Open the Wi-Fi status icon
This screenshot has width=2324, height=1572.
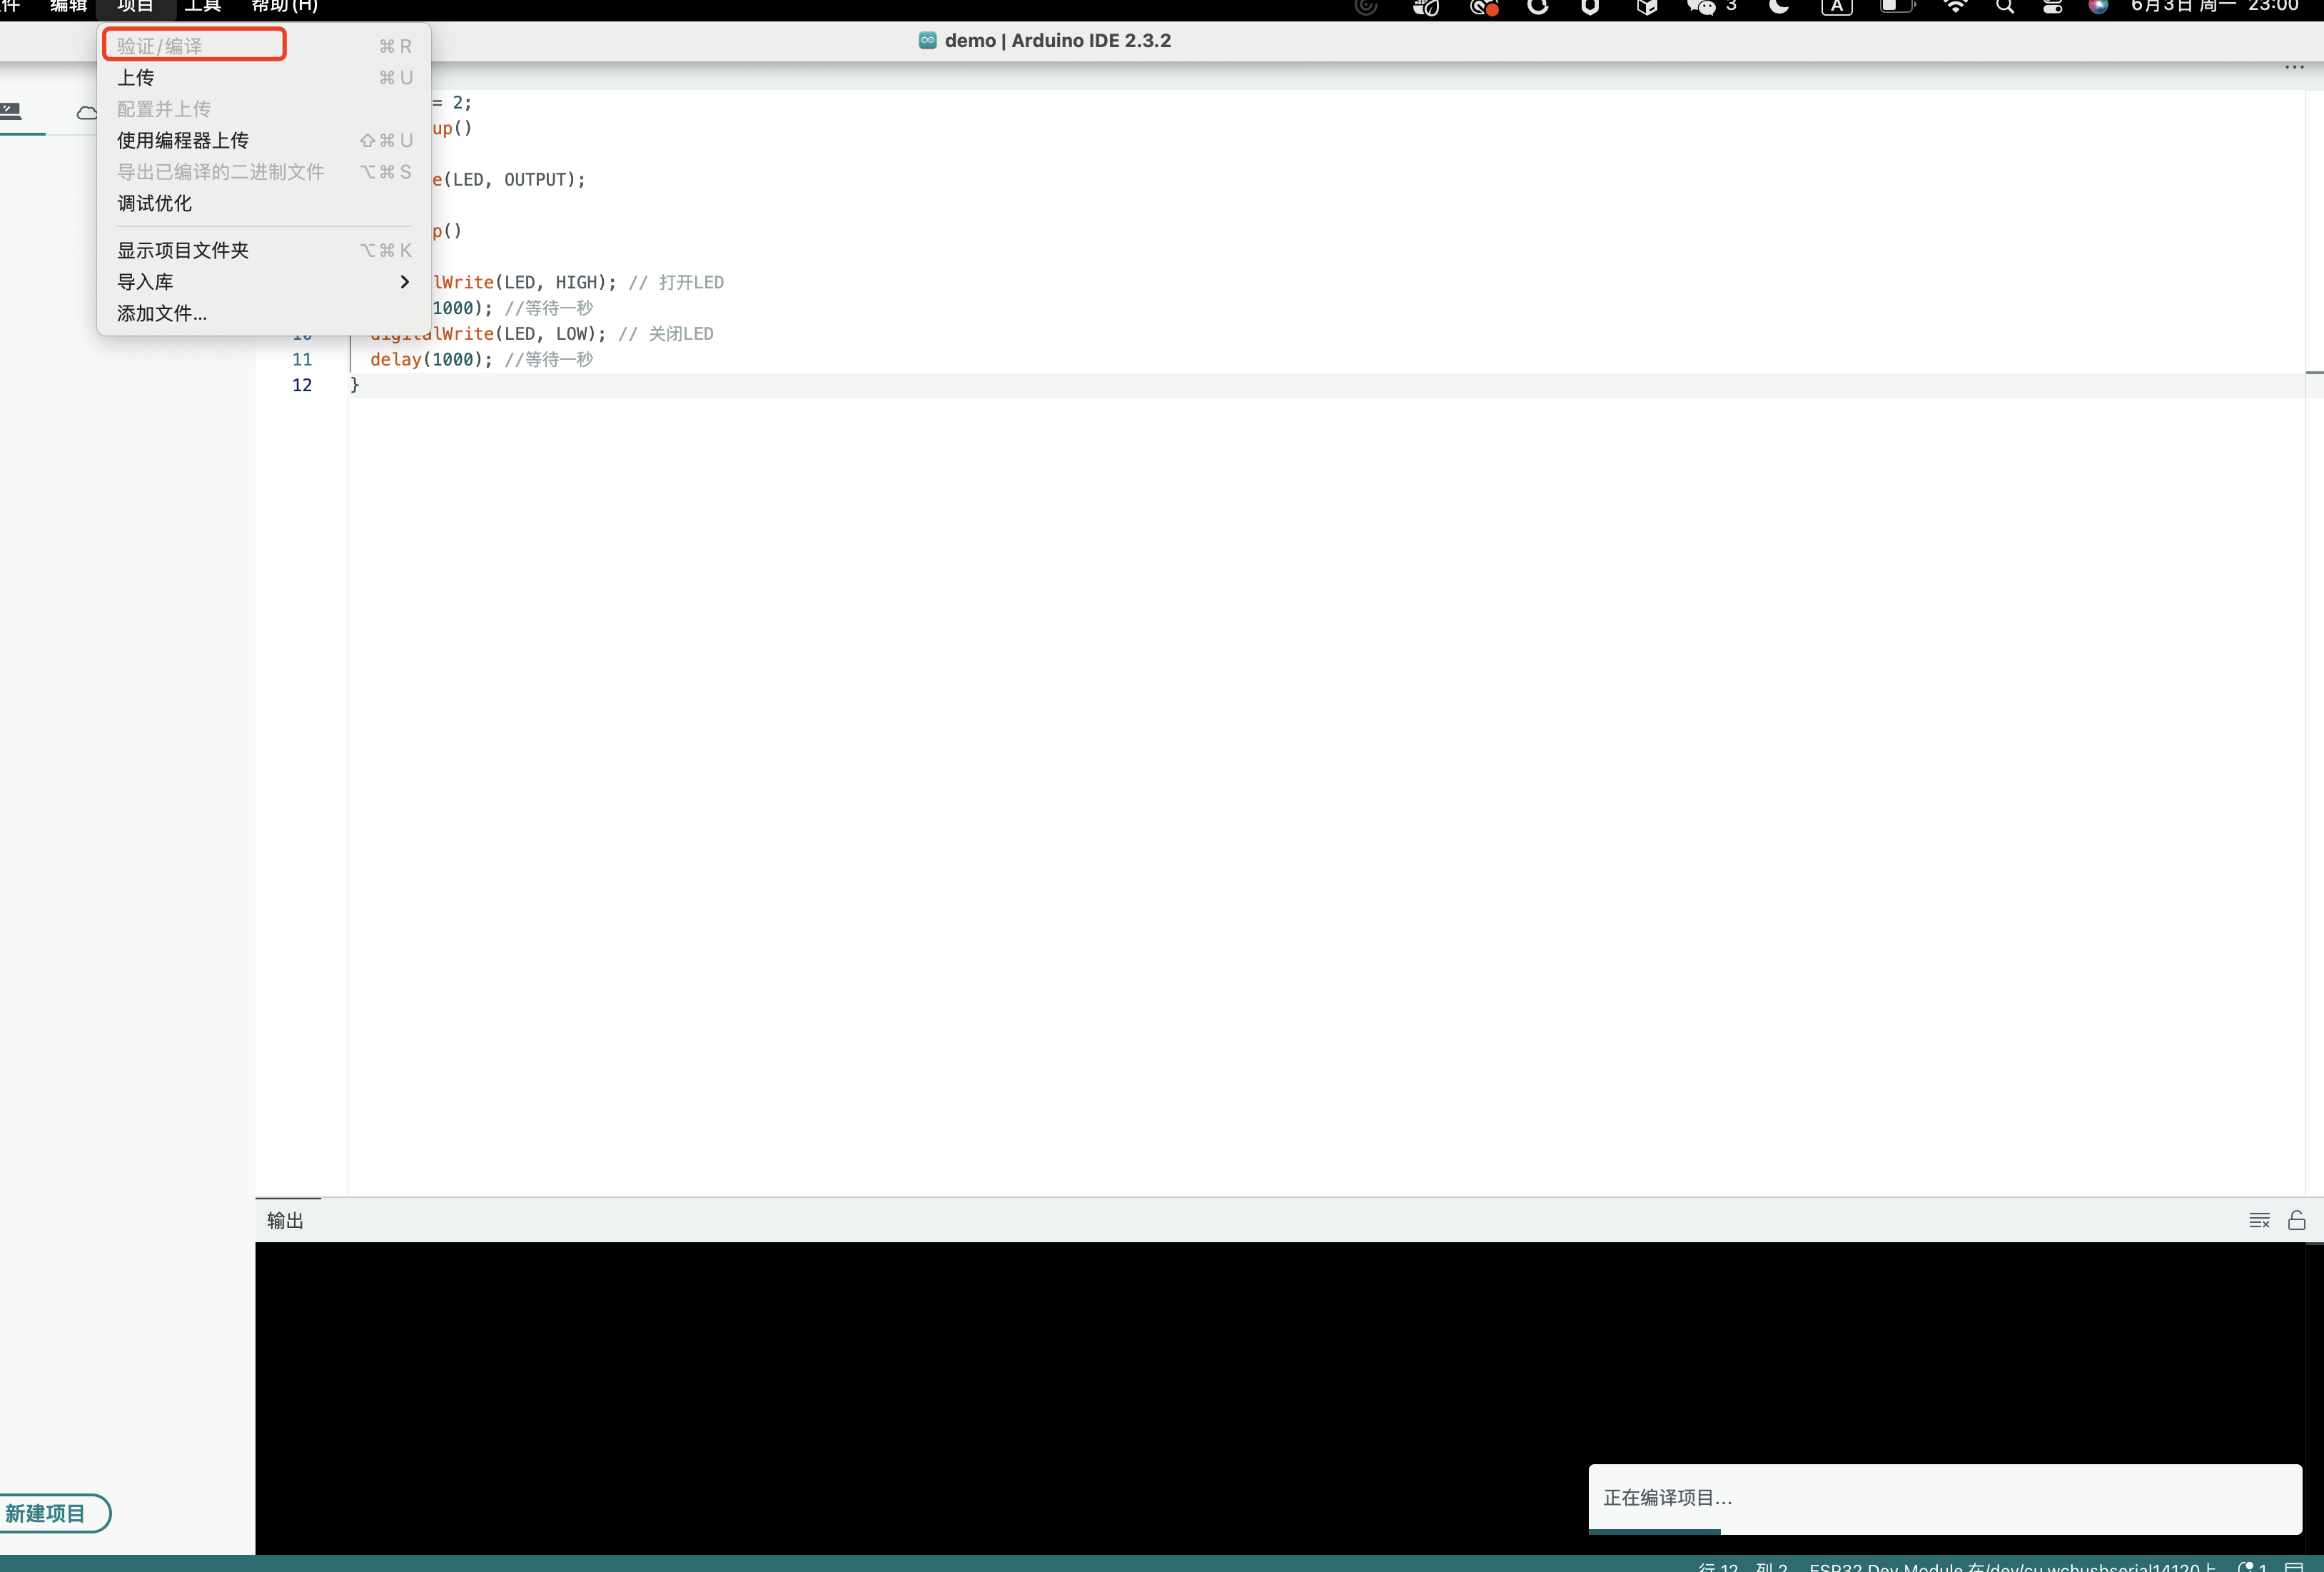click(x=1955, y=6)
